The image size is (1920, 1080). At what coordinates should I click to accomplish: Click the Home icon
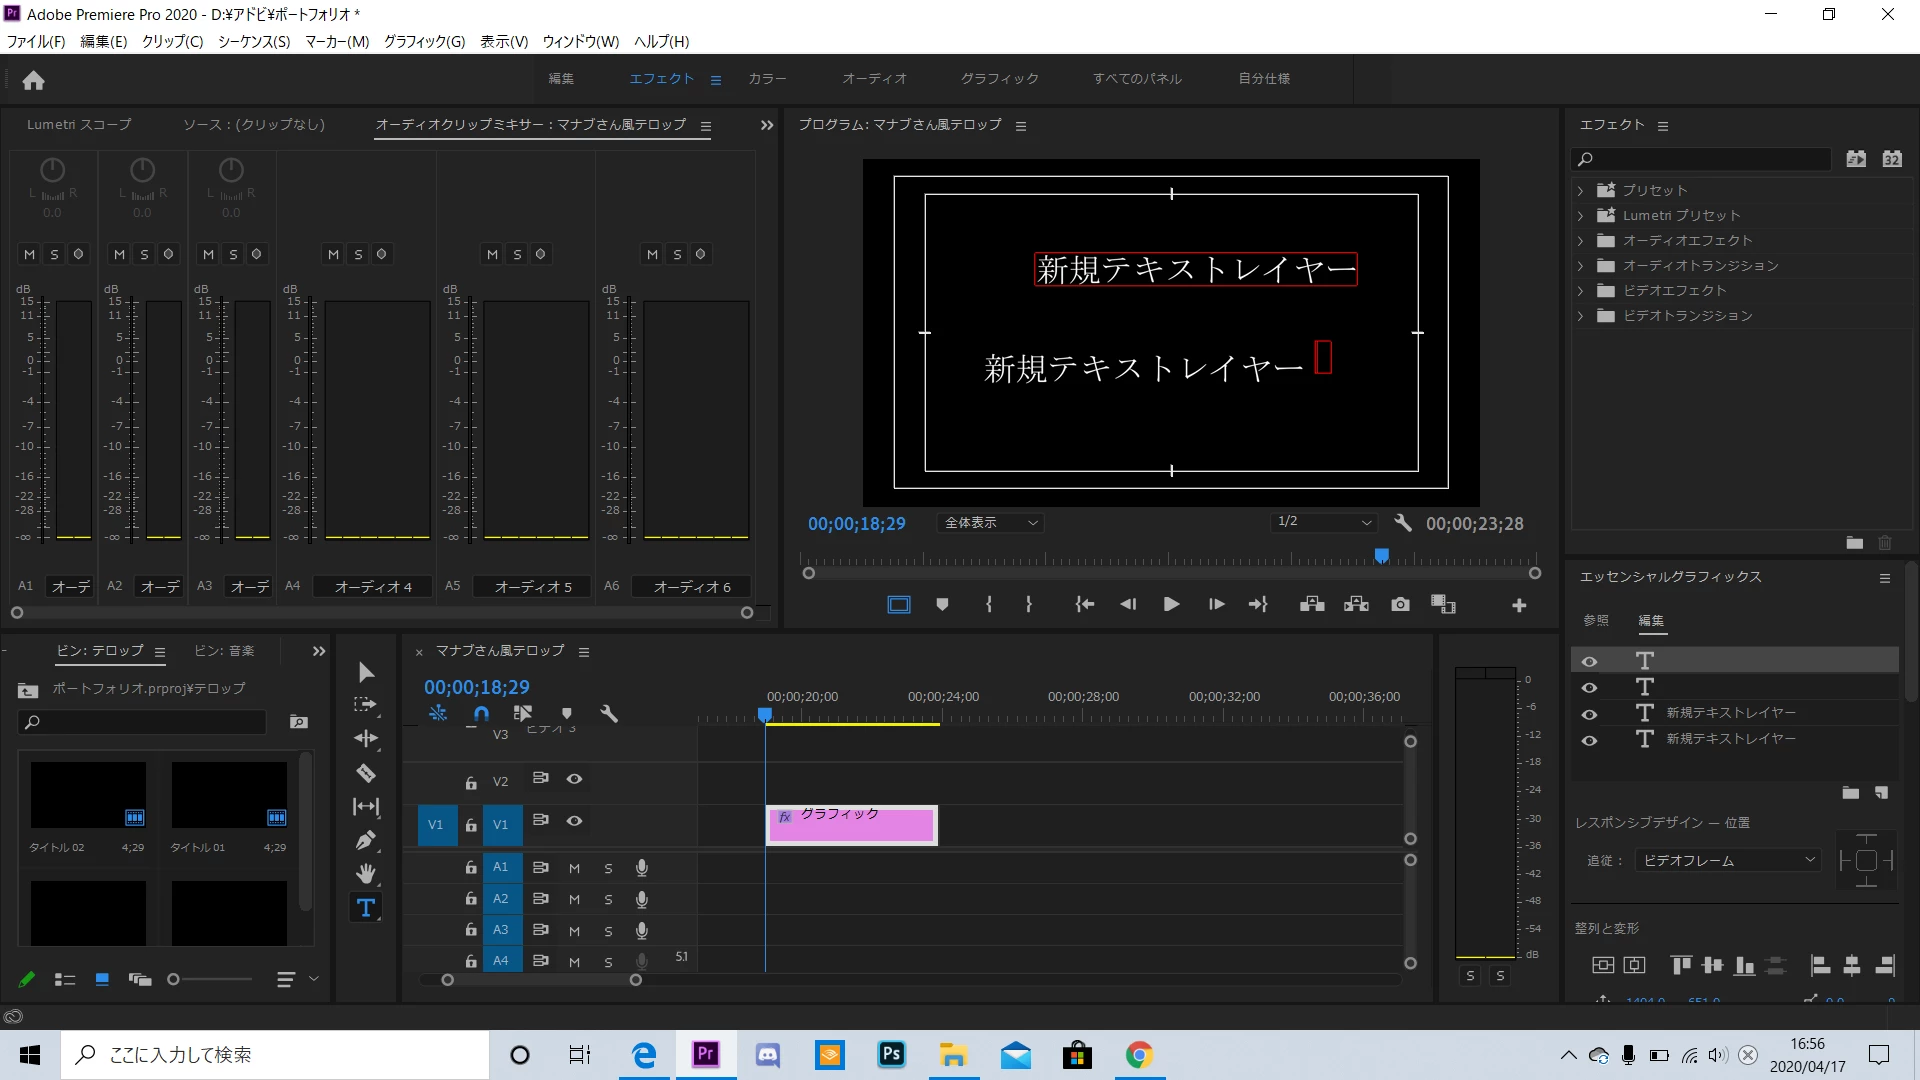[x=34, y=80]
